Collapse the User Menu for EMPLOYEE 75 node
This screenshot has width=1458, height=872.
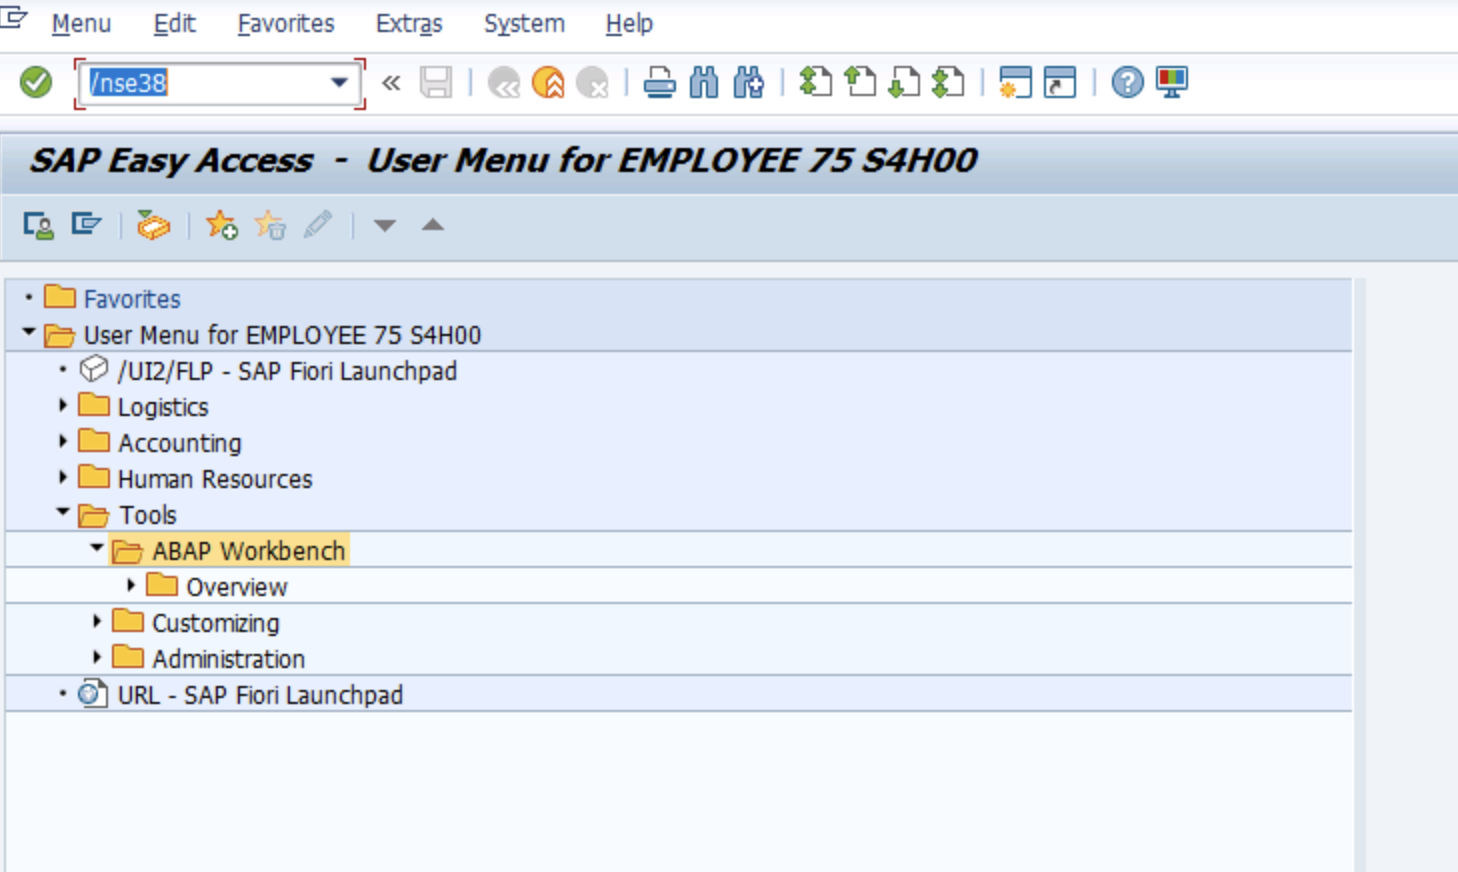28,333
